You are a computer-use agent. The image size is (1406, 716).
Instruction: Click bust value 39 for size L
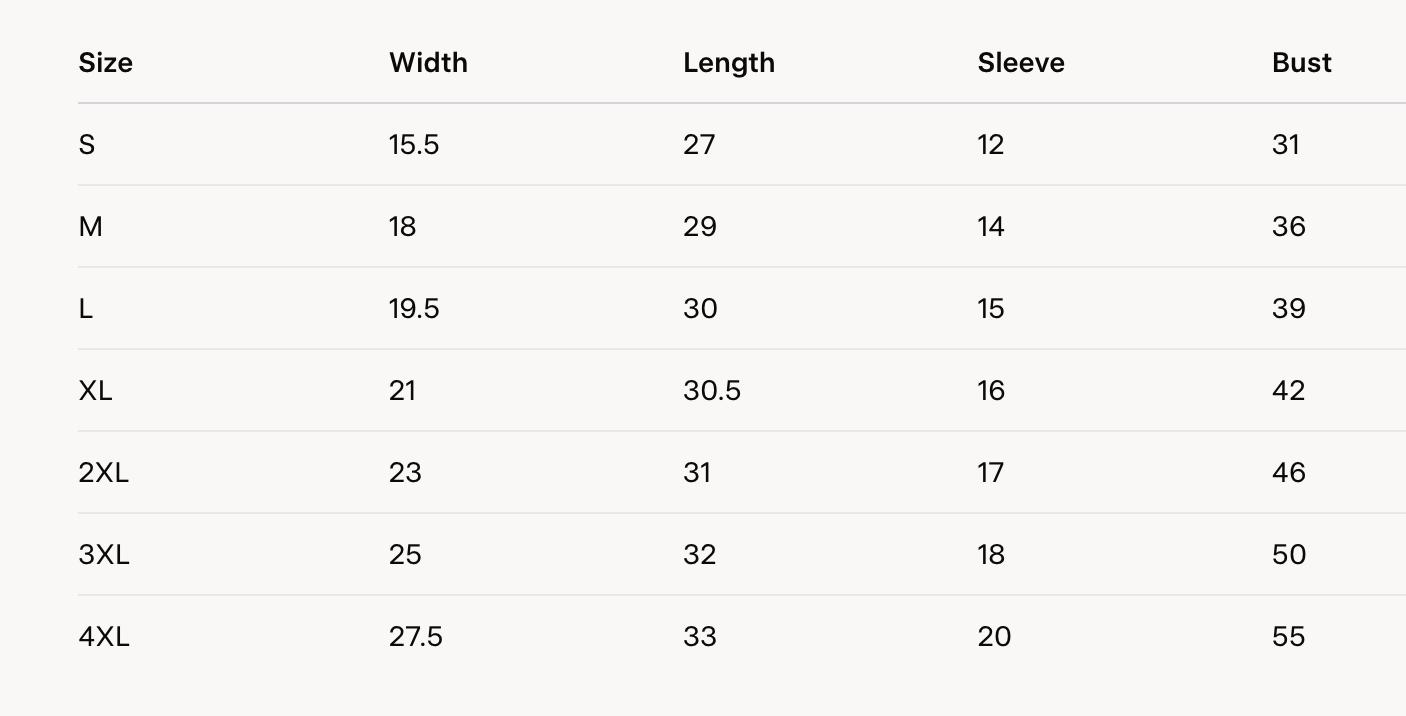point(1288,309)
